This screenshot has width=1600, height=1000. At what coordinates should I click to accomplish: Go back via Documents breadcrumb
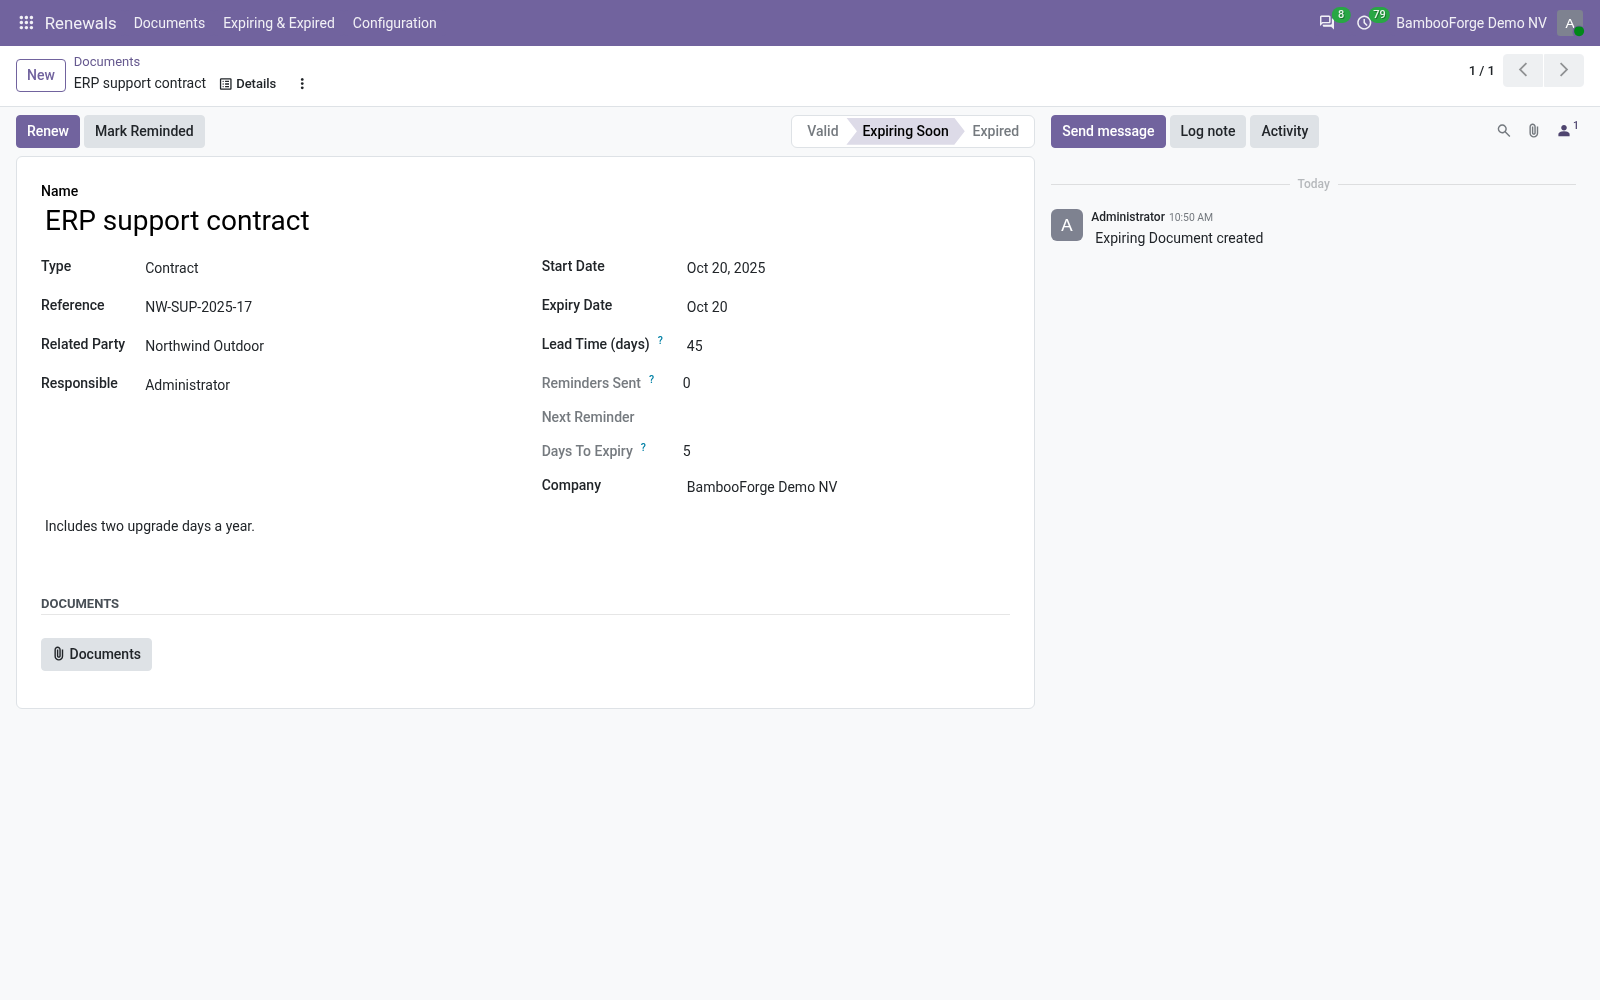coord(107,62)
